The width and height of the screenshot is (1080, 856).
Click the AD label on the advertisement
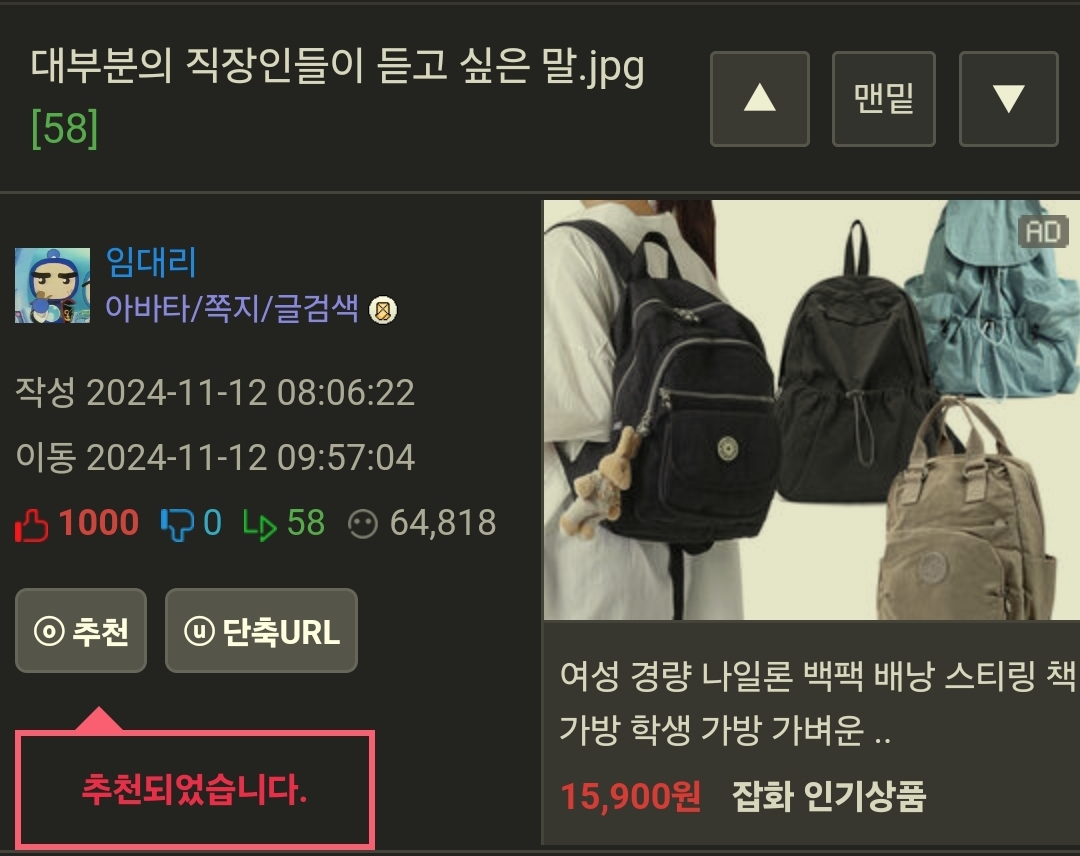[1043, 231]
